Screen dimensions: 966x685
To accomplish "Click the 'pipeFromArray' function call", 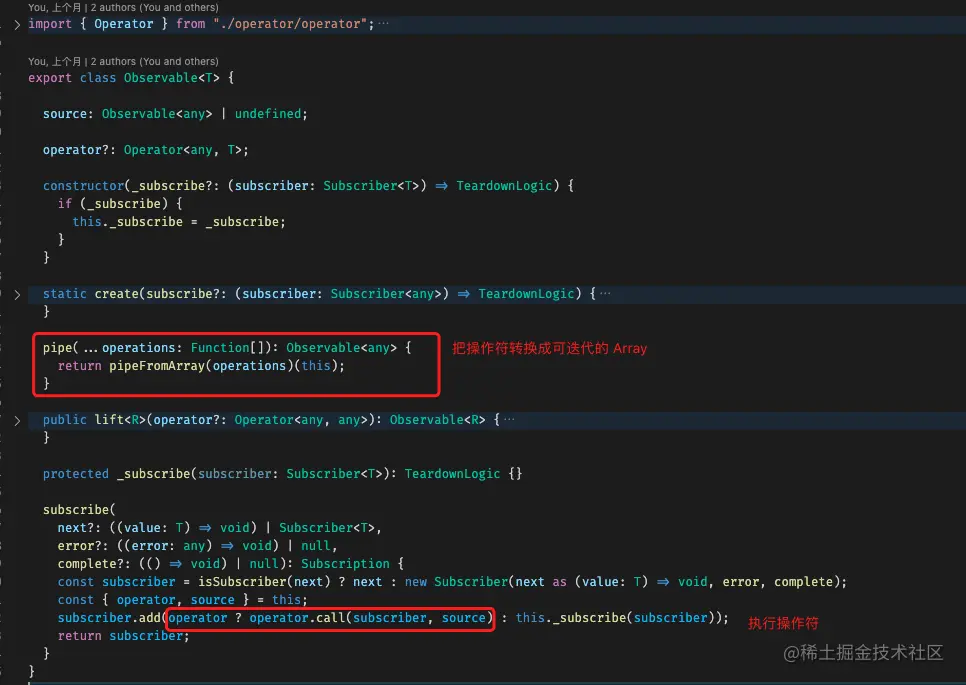I will pyautogui.click(x=157, y=366).
